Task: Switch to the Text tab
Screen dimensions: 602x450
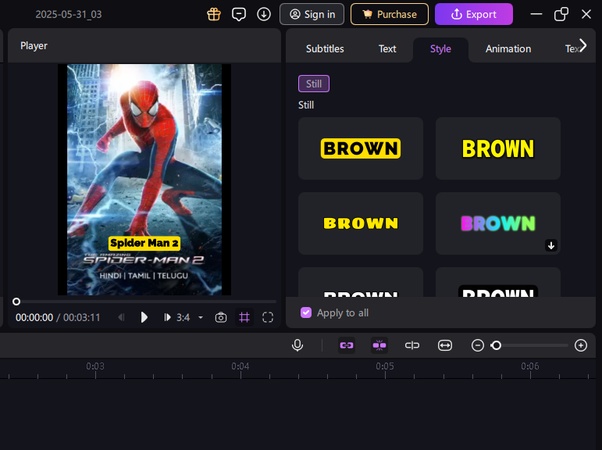Action: tap(387, 49)
